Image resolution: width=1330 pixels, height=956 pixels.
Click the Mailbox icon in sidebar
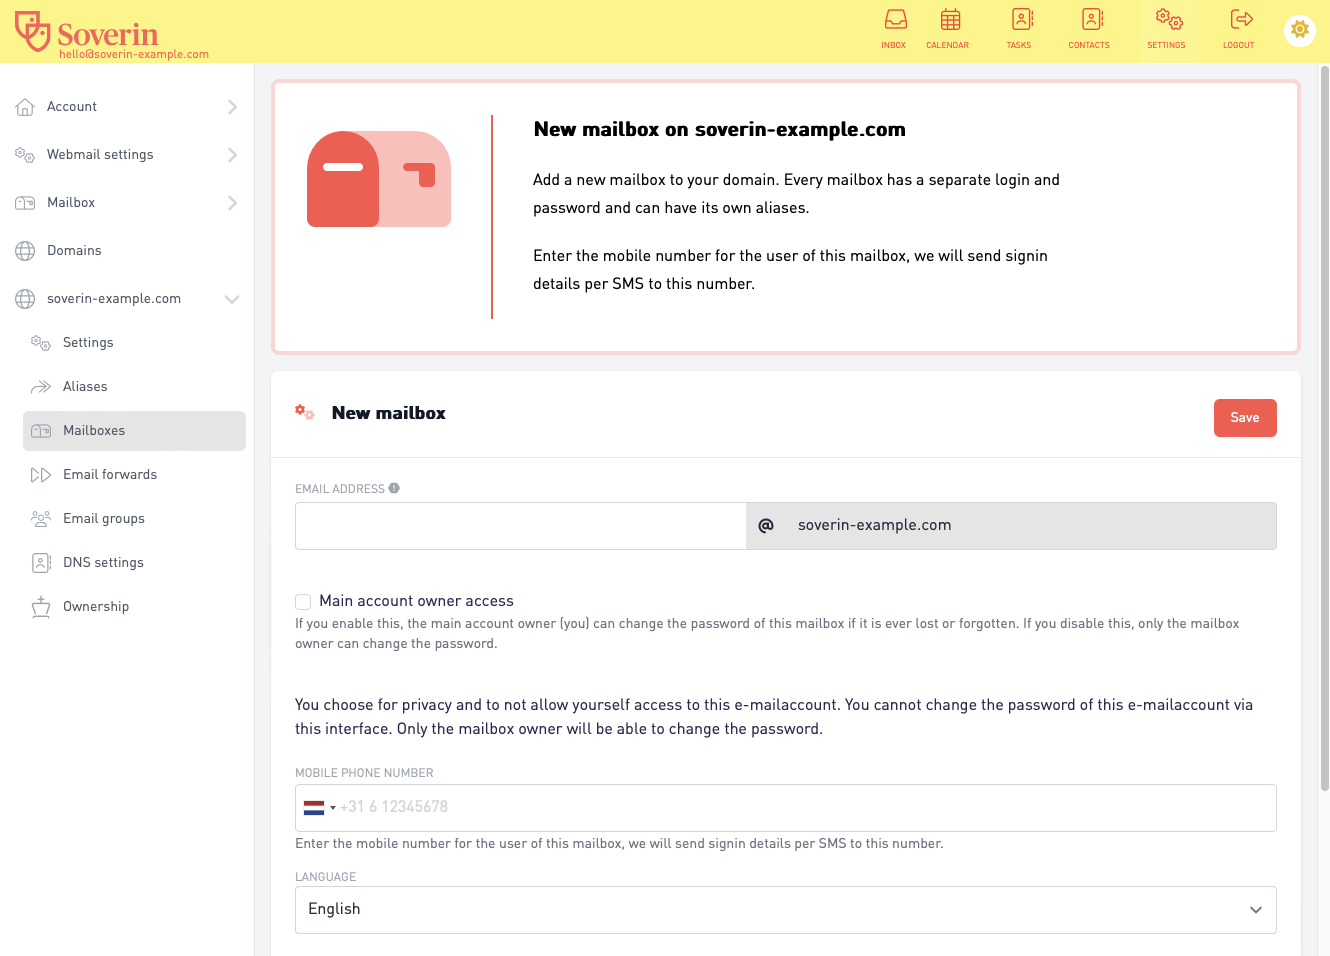point(25,203)
